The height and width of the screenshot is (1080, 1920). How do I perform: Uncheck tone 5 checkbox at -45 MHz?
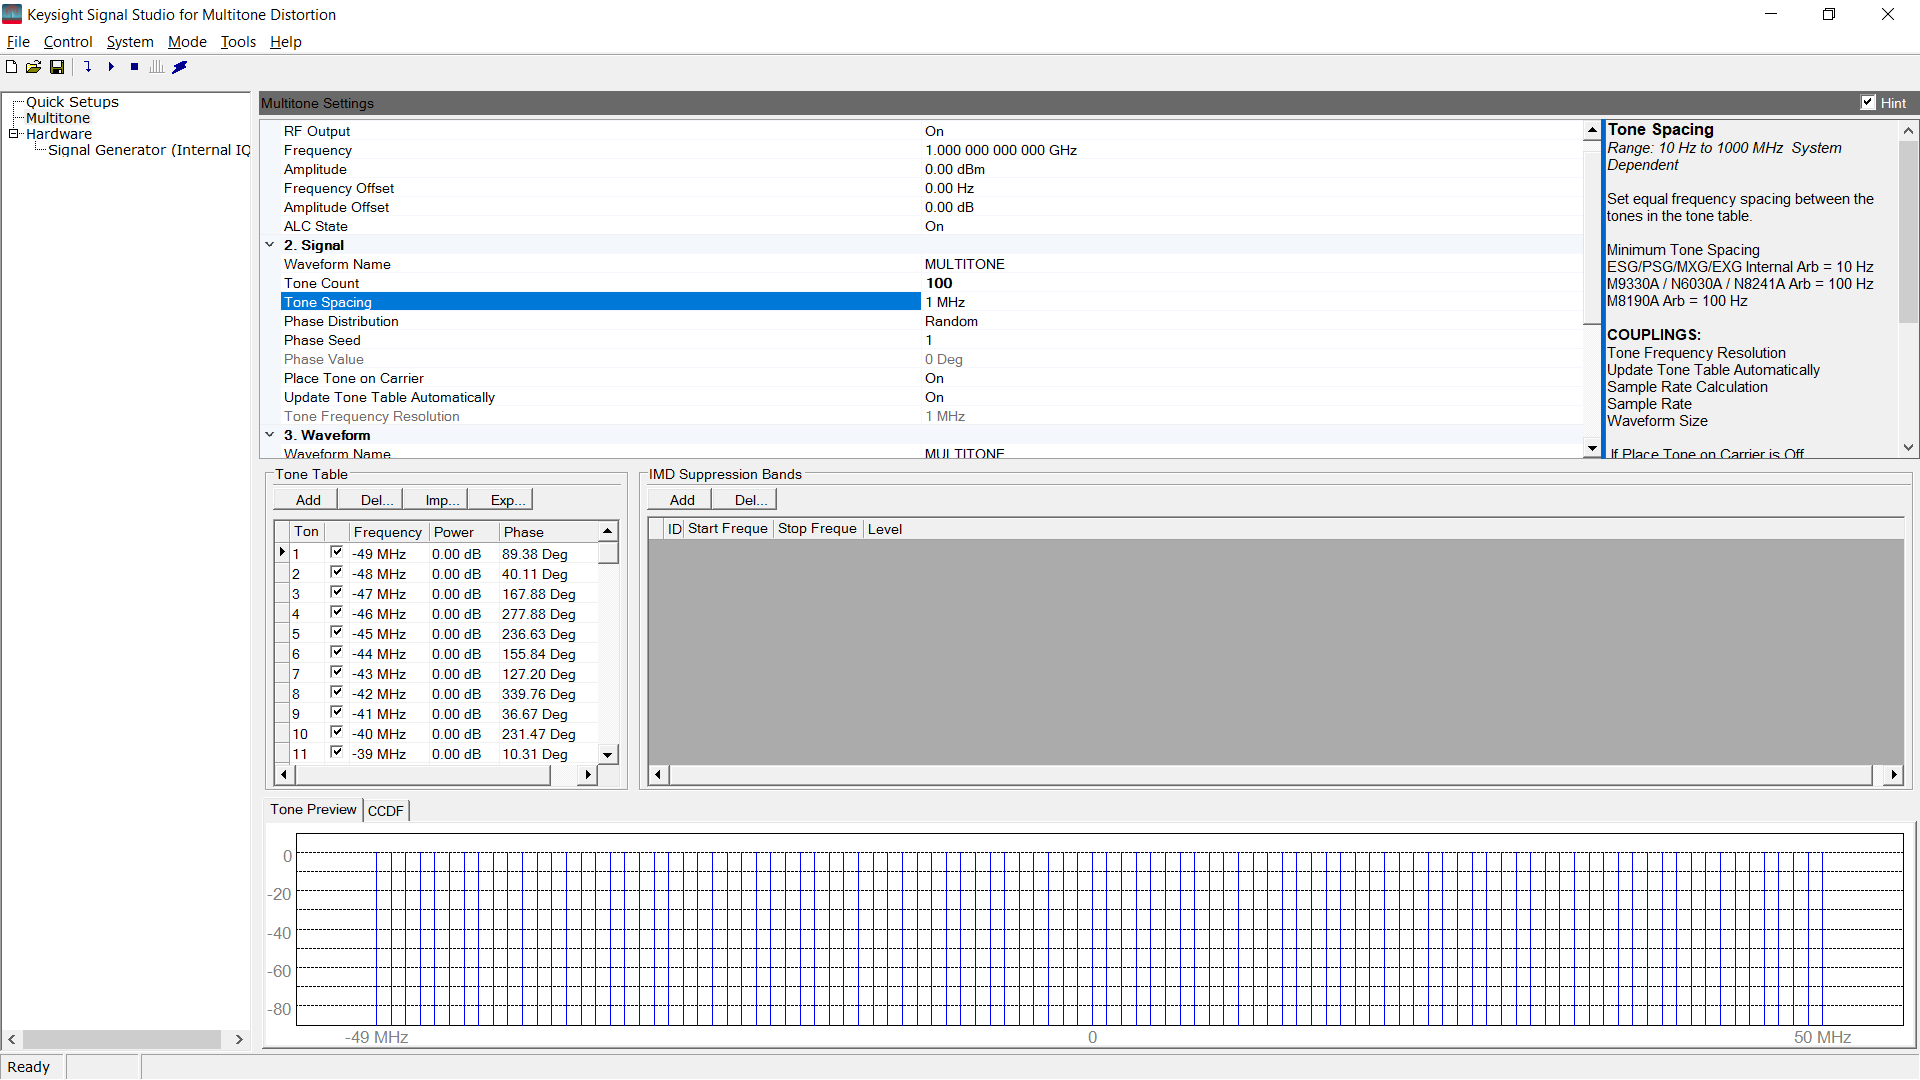pyautogui.click(x=337, y=632)
